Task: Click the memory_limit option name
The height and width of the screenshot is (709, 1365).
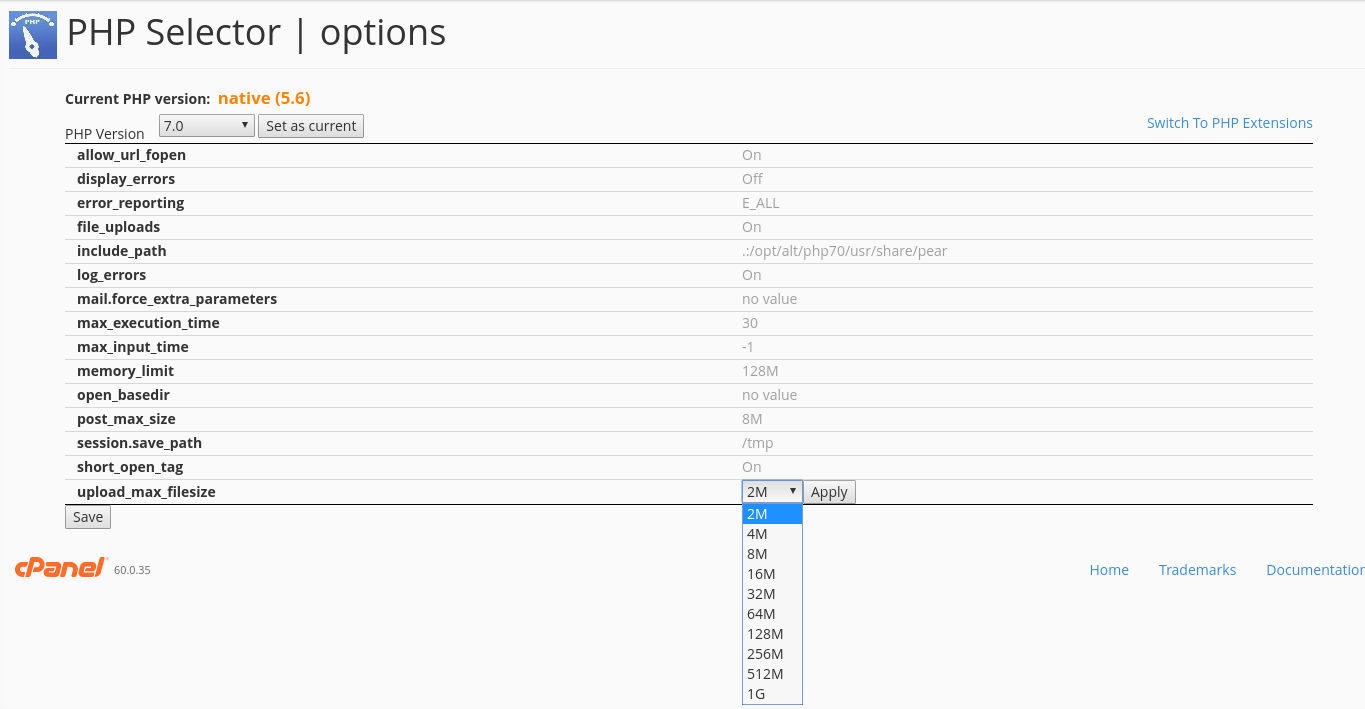Action: coord(126,371)
